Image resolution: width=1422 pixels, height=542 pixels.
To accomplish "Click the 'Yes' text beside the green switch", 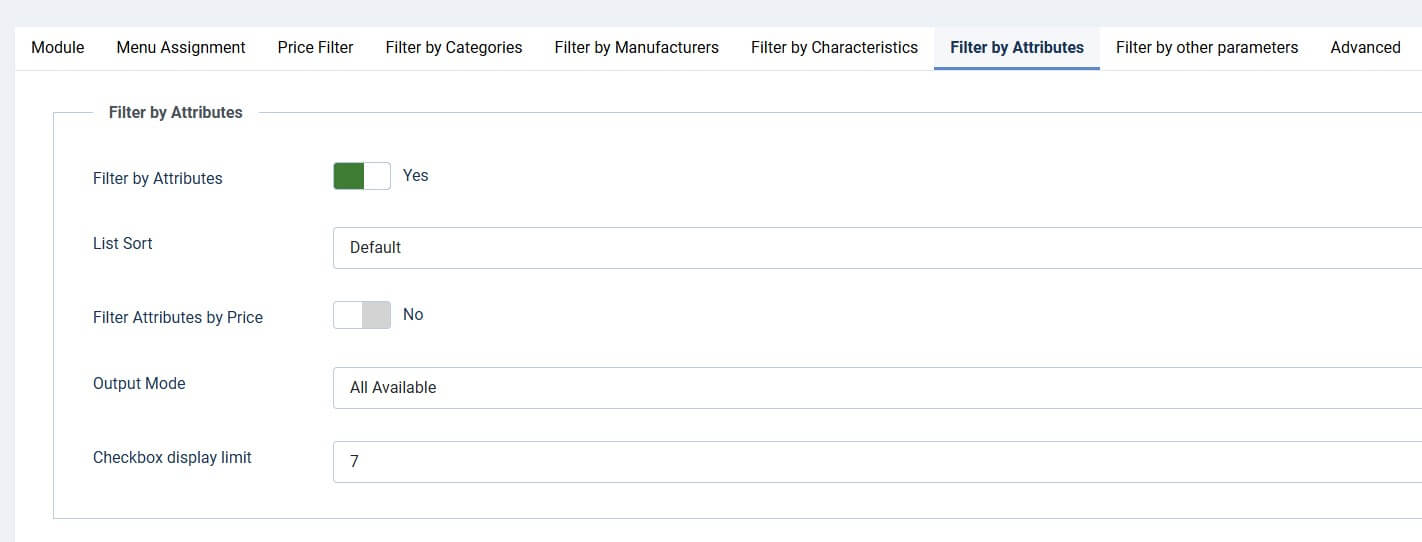I will [x=415, y=175].
